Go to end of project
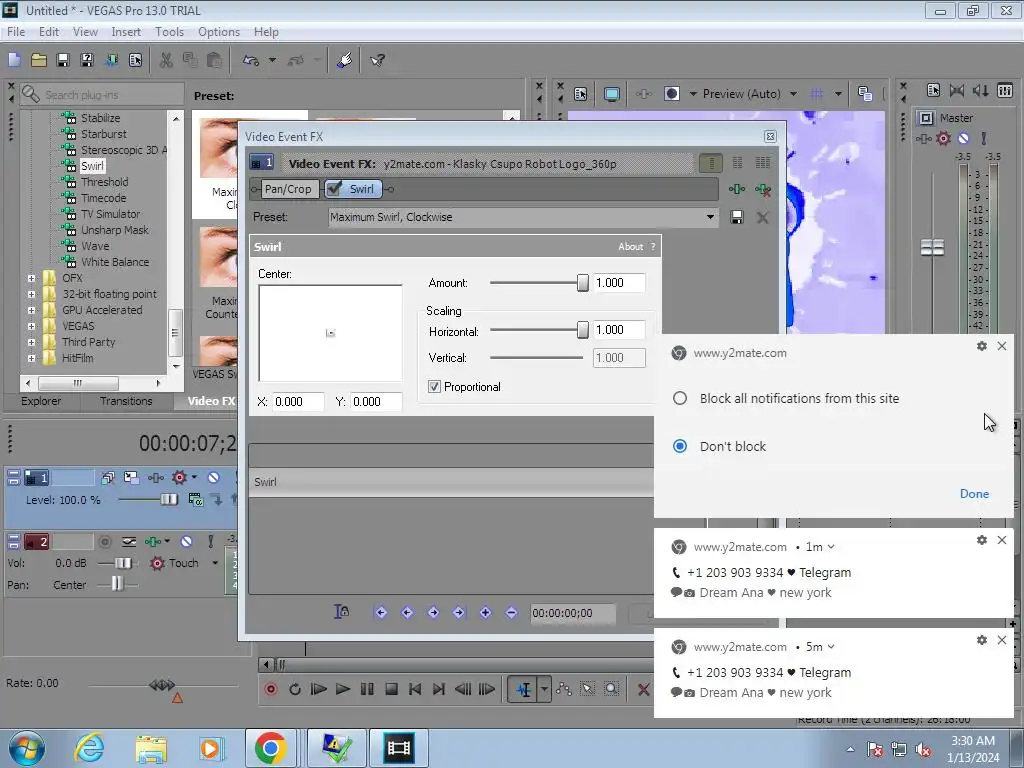1024x768 pixels. point(439,689)
